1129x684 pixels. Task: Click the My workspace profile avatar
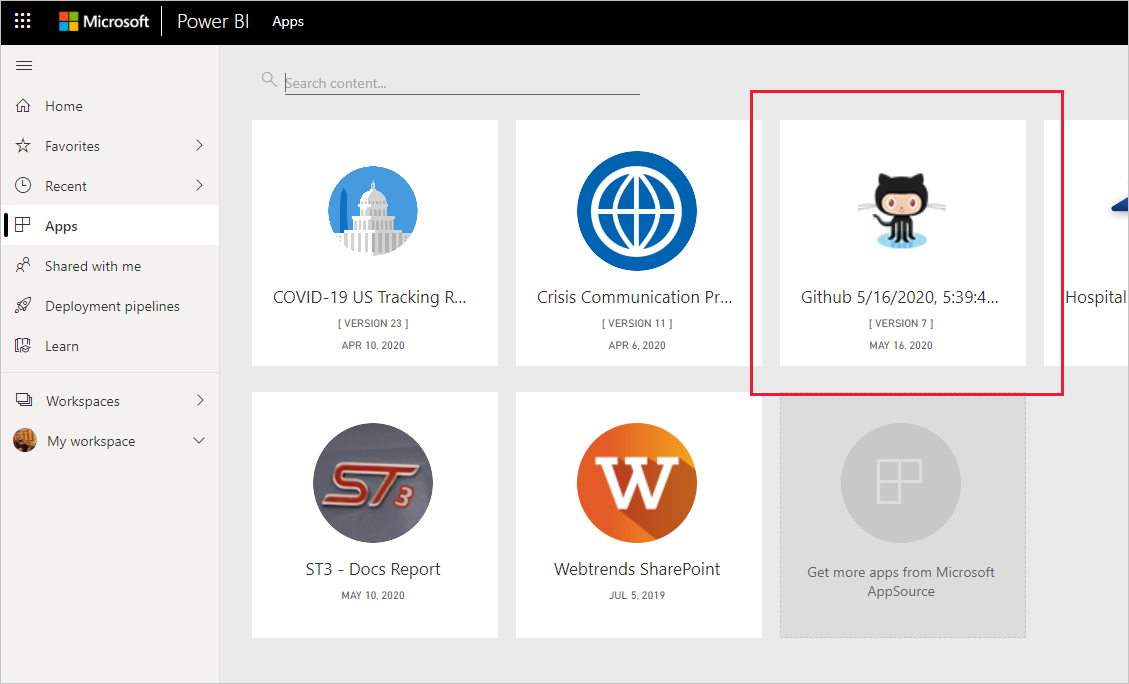(x=25, y=440)
